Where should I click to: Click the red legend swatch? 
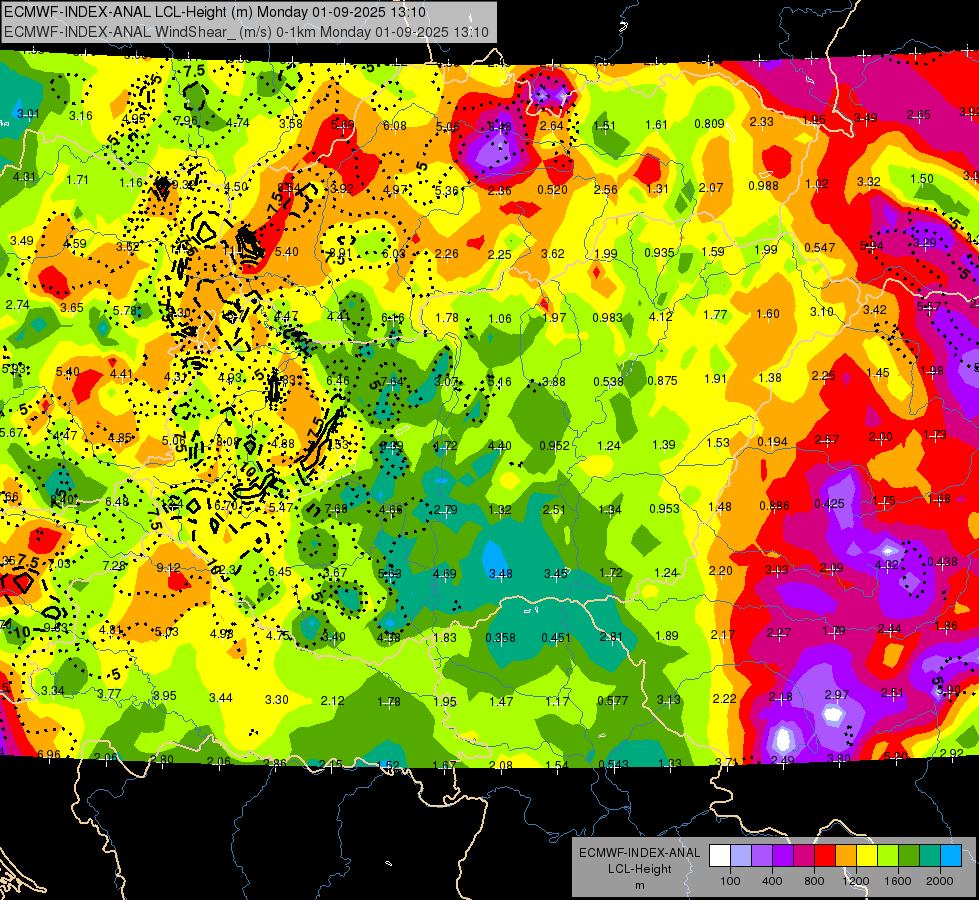pyautogui.click(x=825, y=856)
